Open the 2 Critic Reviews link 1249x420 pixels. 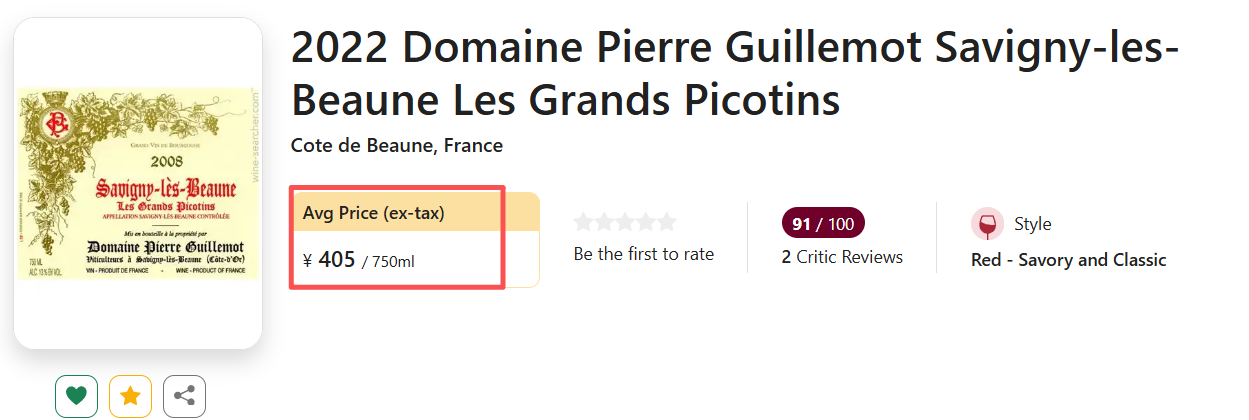842,257
